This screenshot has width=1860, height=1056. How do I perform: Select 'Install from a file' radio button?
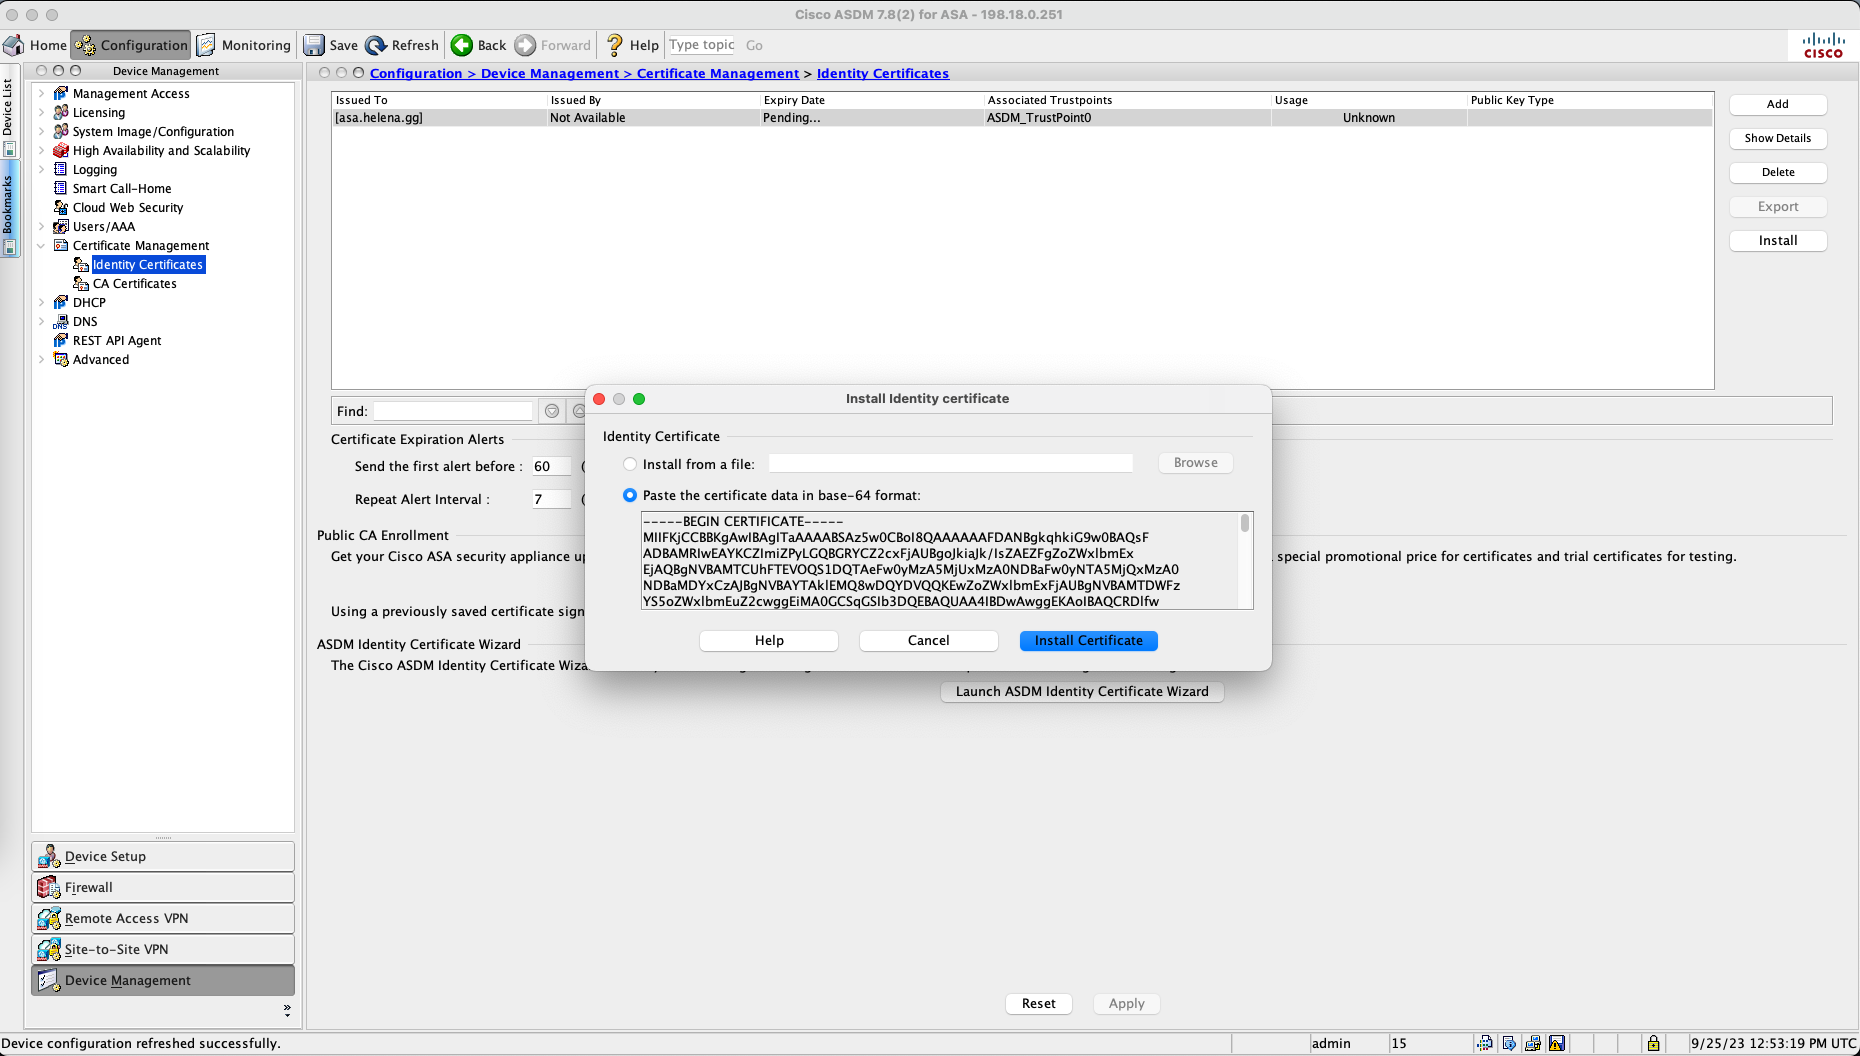pyautogui.click(x=630, y=464)
